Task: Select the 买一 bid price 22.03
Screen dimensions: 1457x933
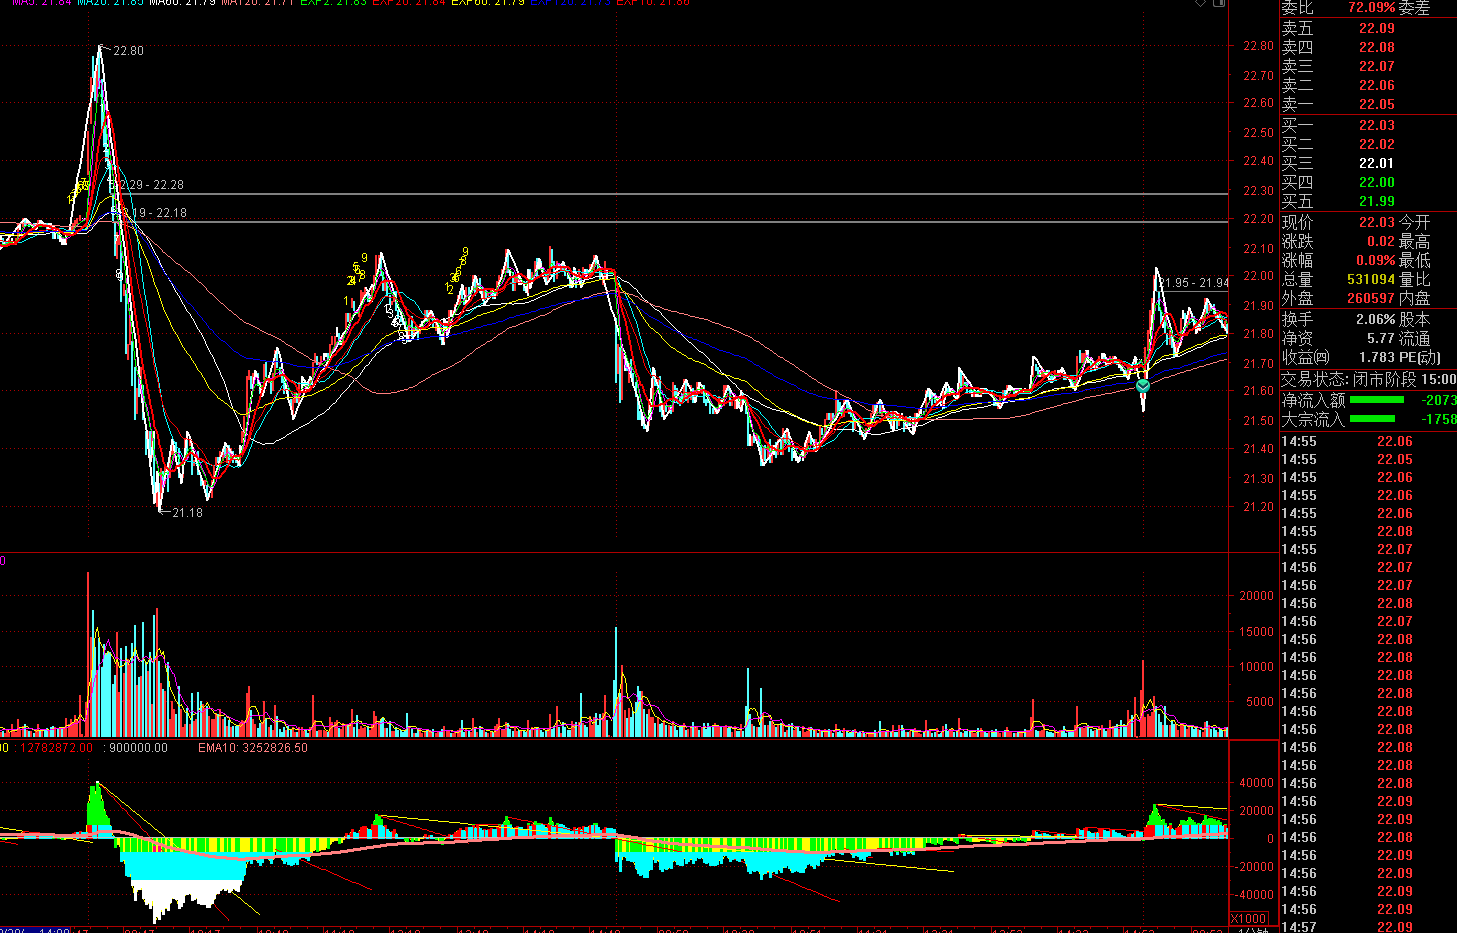Action: coord(1376,126)
